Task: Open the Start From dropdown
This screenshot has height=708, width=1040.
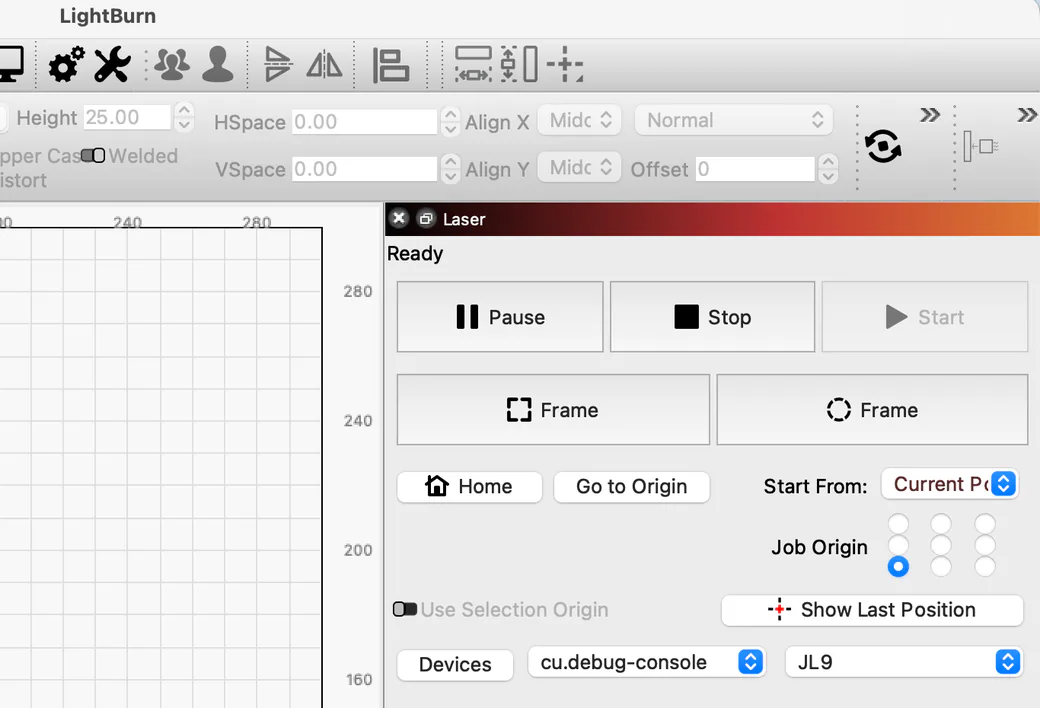Action: 950,484
